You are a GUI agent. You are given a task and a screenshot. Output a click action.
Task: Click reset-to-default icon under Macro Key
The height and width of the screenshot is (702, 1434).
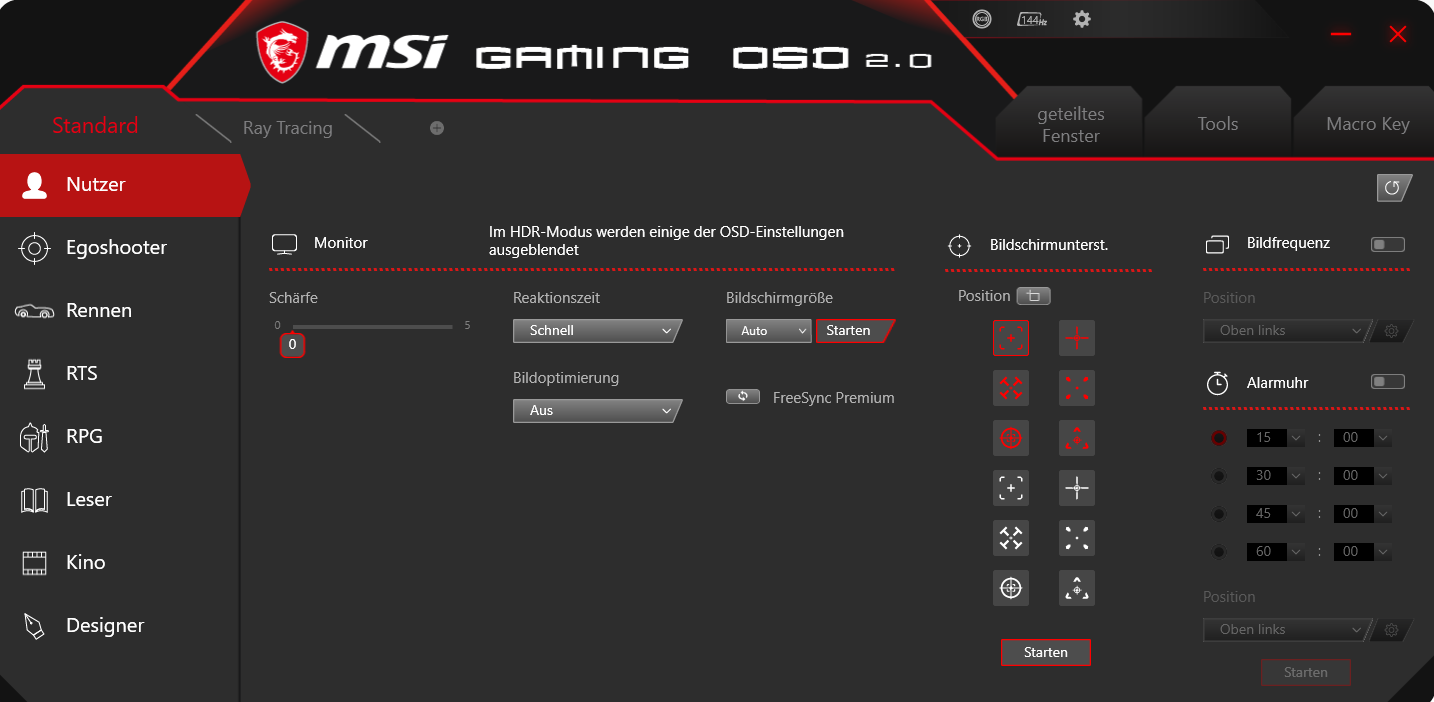[1394, 188]
